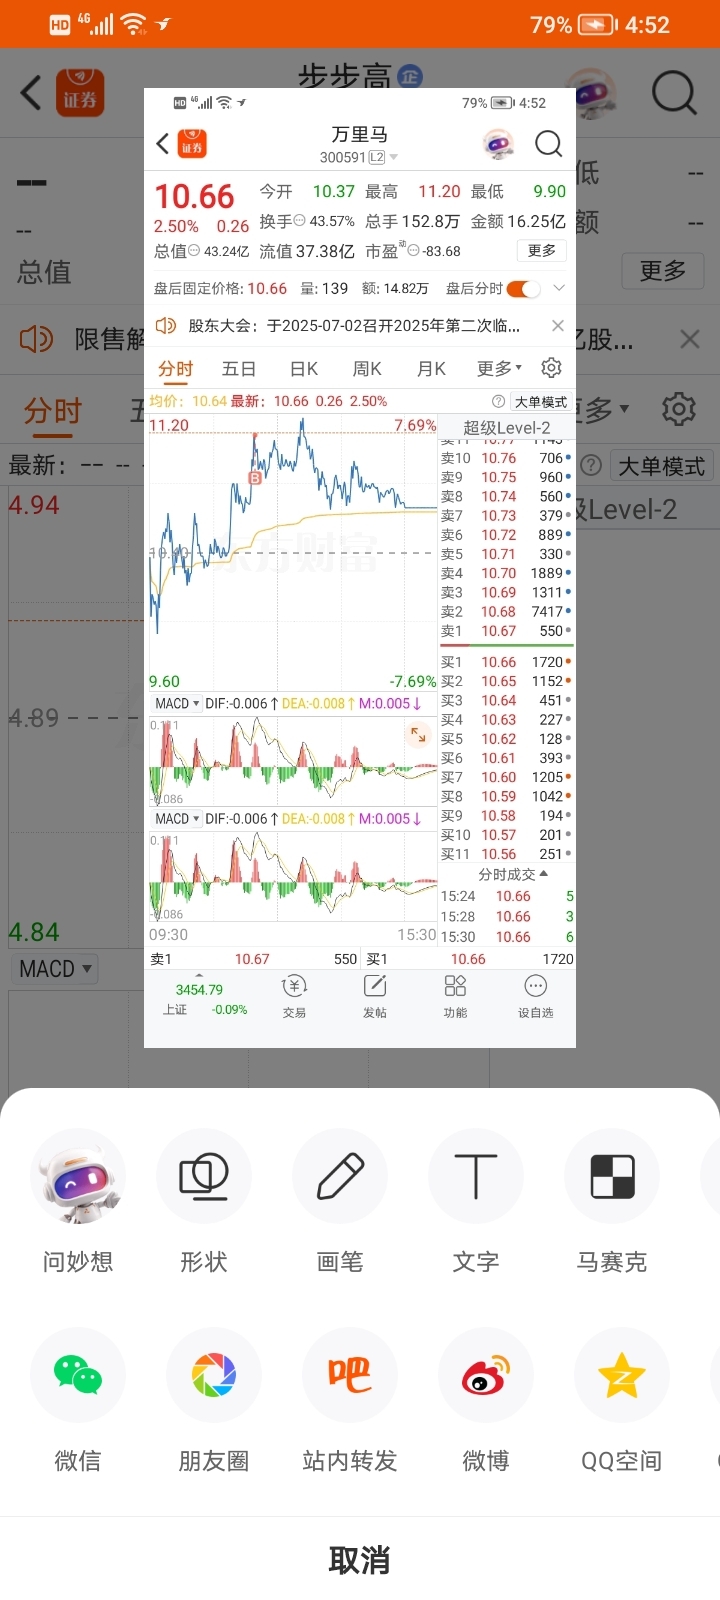
Task: Tap 更多 button in preview quote header
Action: click(542, 251)
